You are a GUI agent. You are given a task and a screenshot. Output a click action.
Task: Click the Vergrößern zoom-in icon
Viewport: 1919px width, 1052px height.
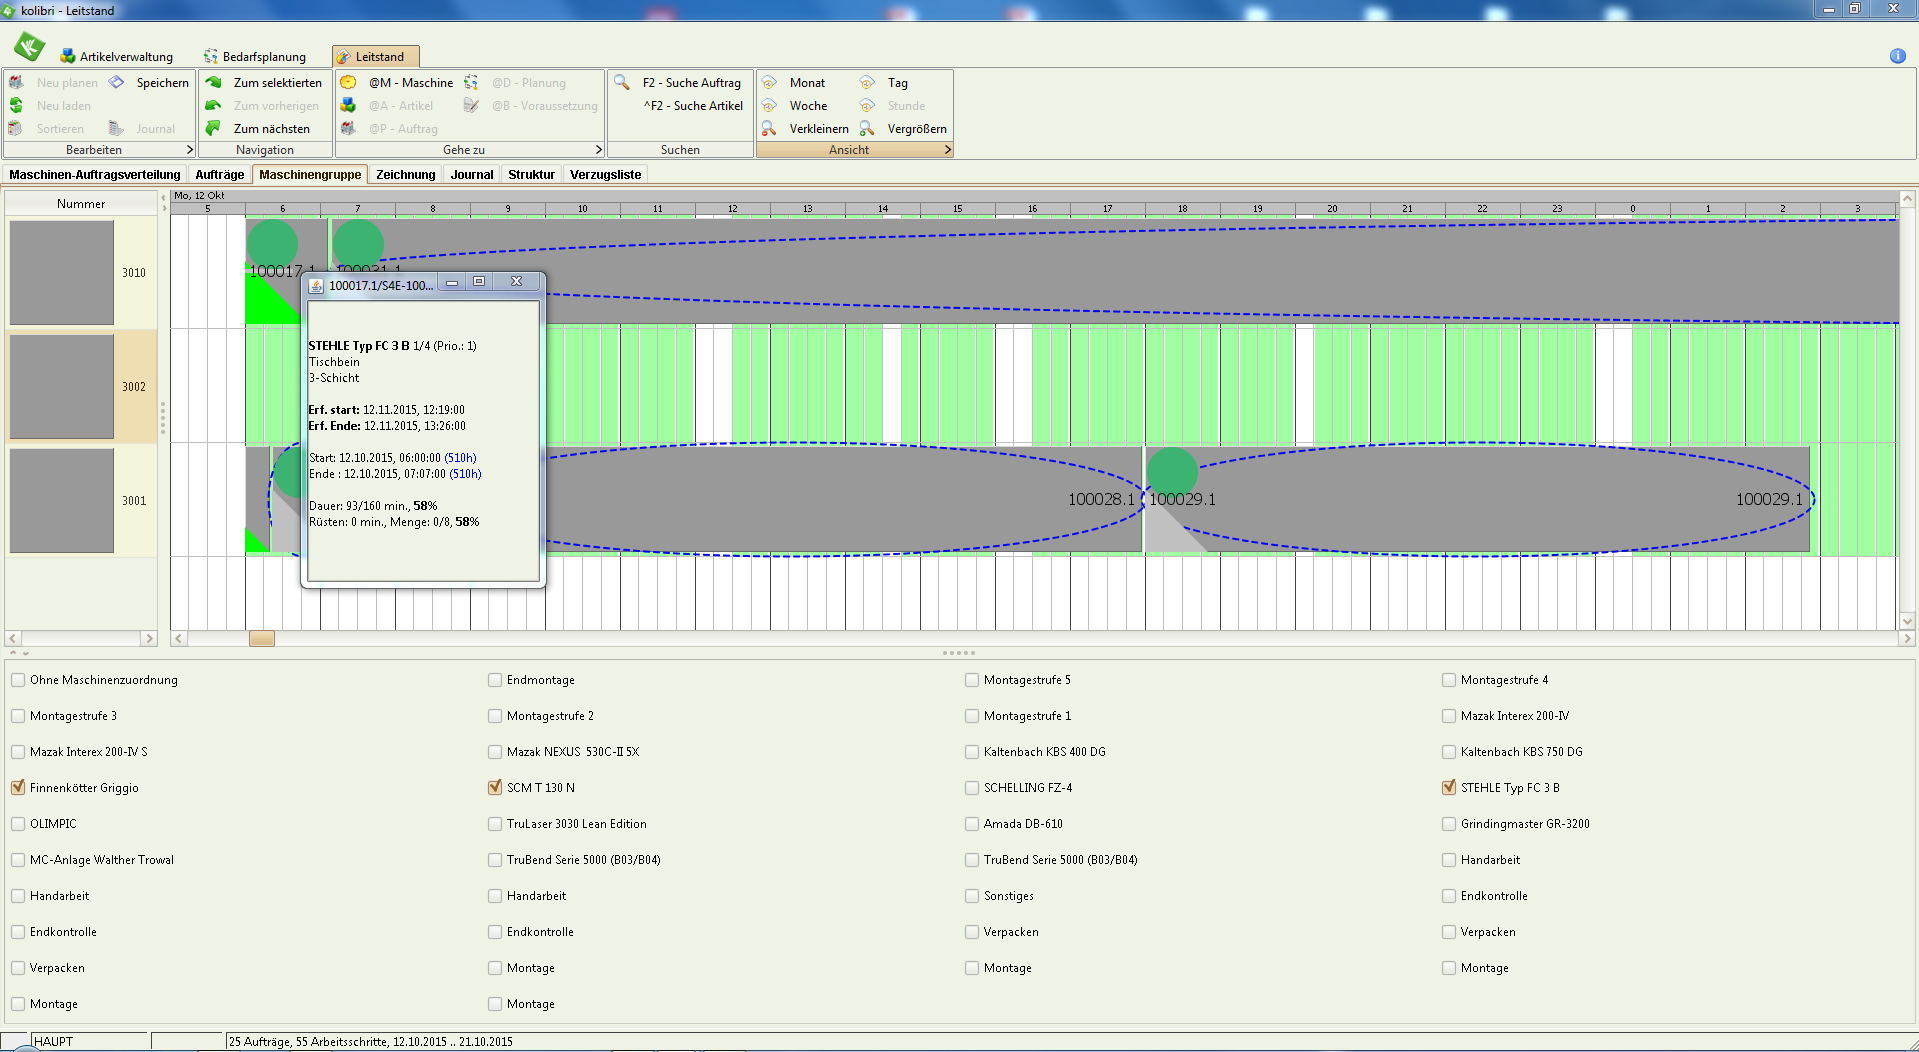point(867,128)
